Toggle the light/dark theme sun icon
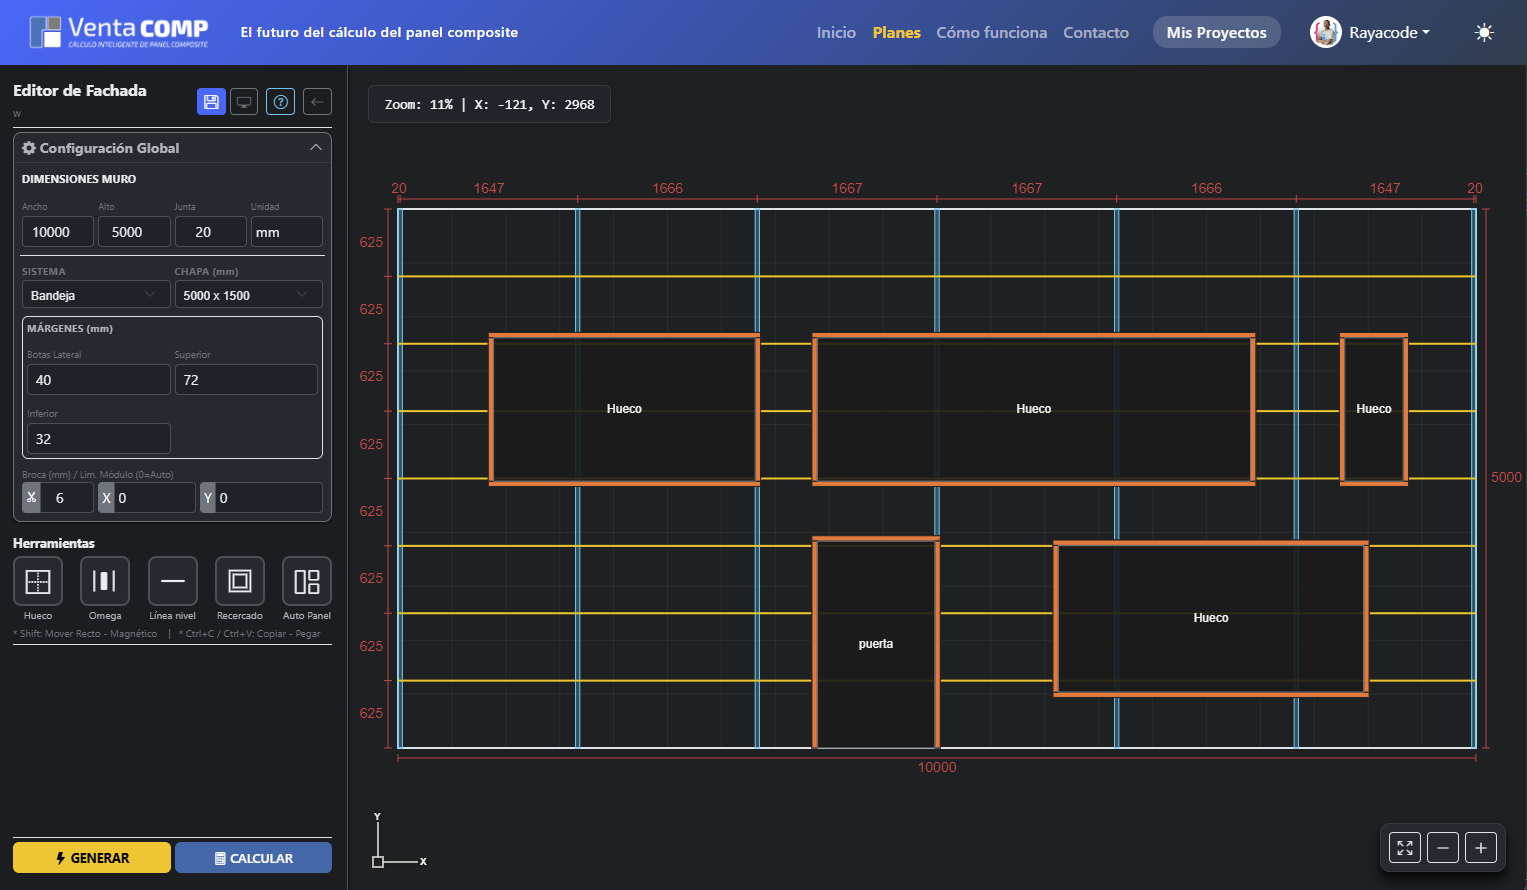 coord(1484,33)
